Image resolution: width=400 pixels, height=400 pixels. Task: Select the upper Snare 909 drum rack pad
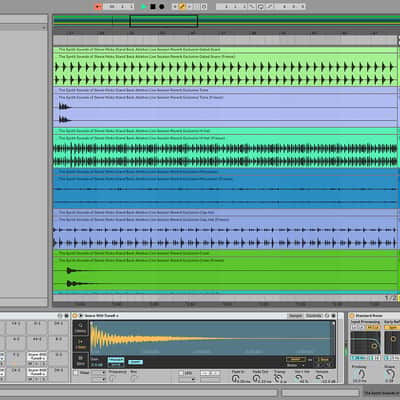pos(37,357)
